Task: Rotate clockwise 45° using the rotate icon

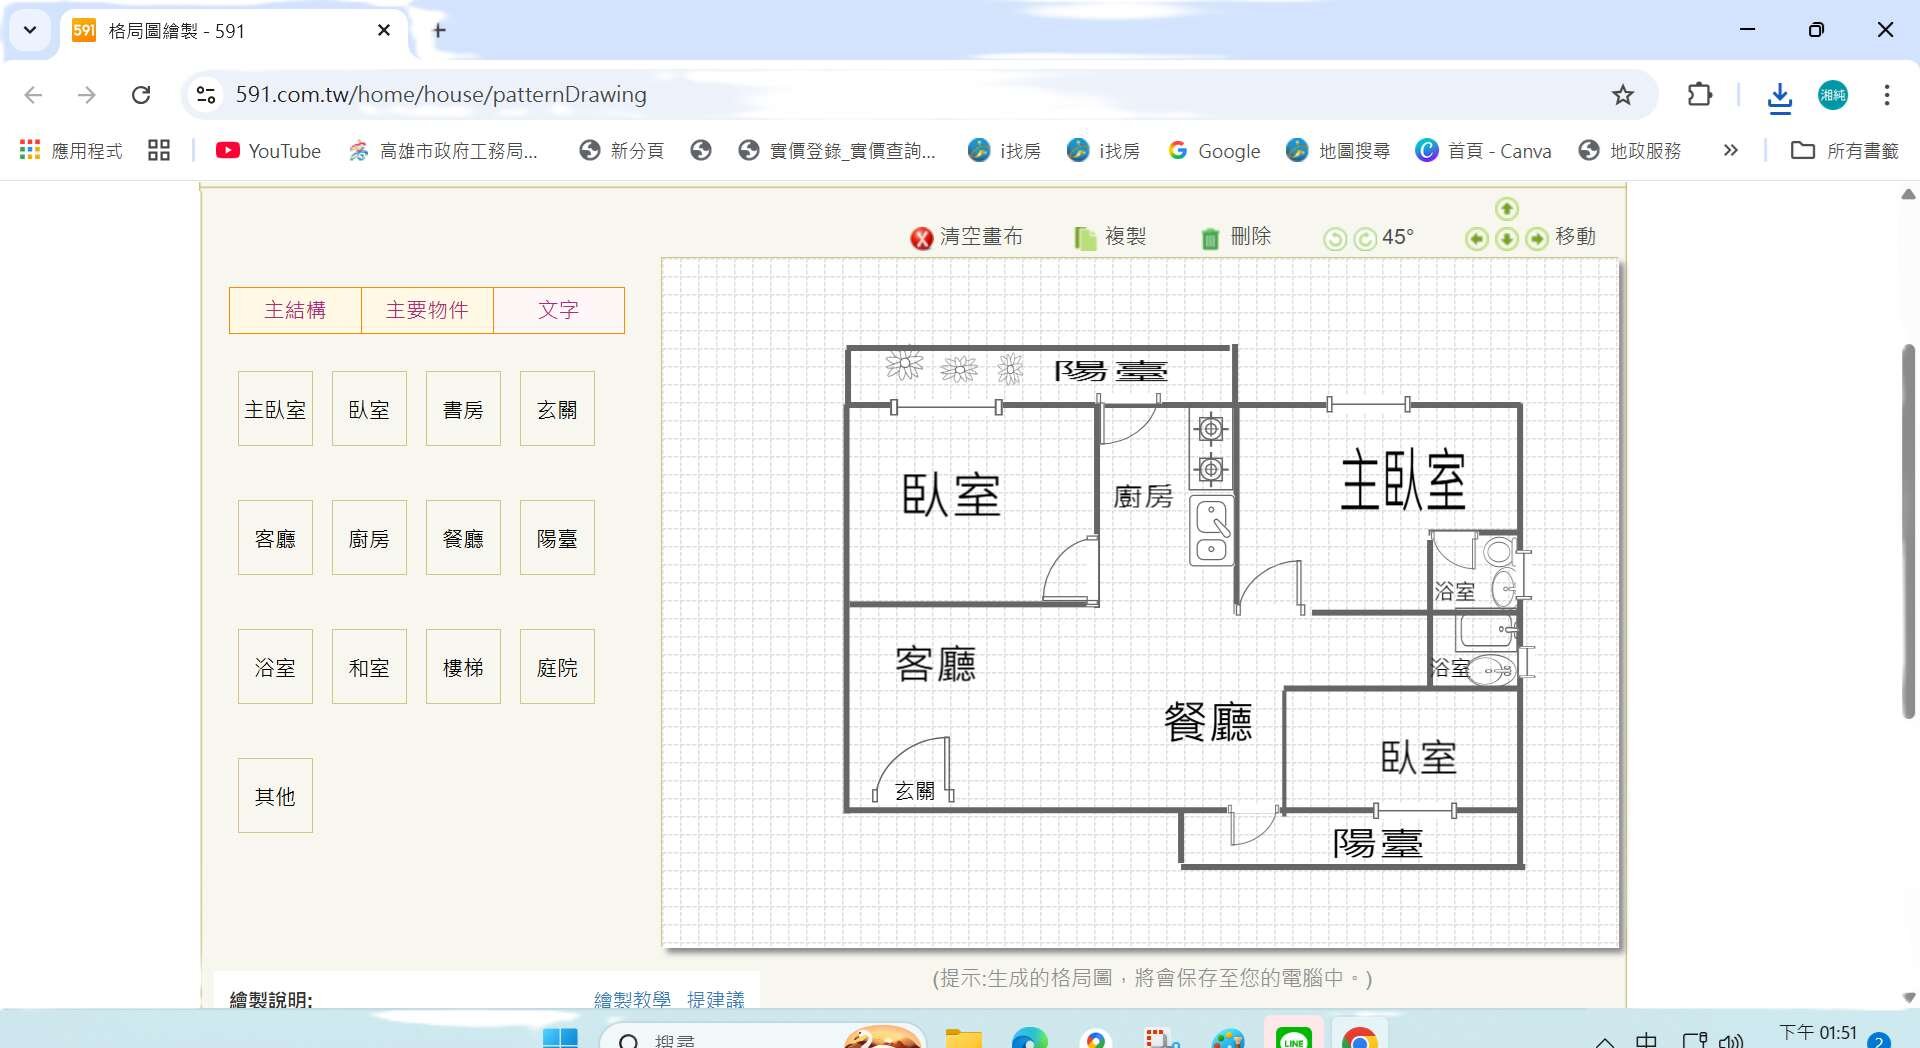Action: coord(1365,239)
